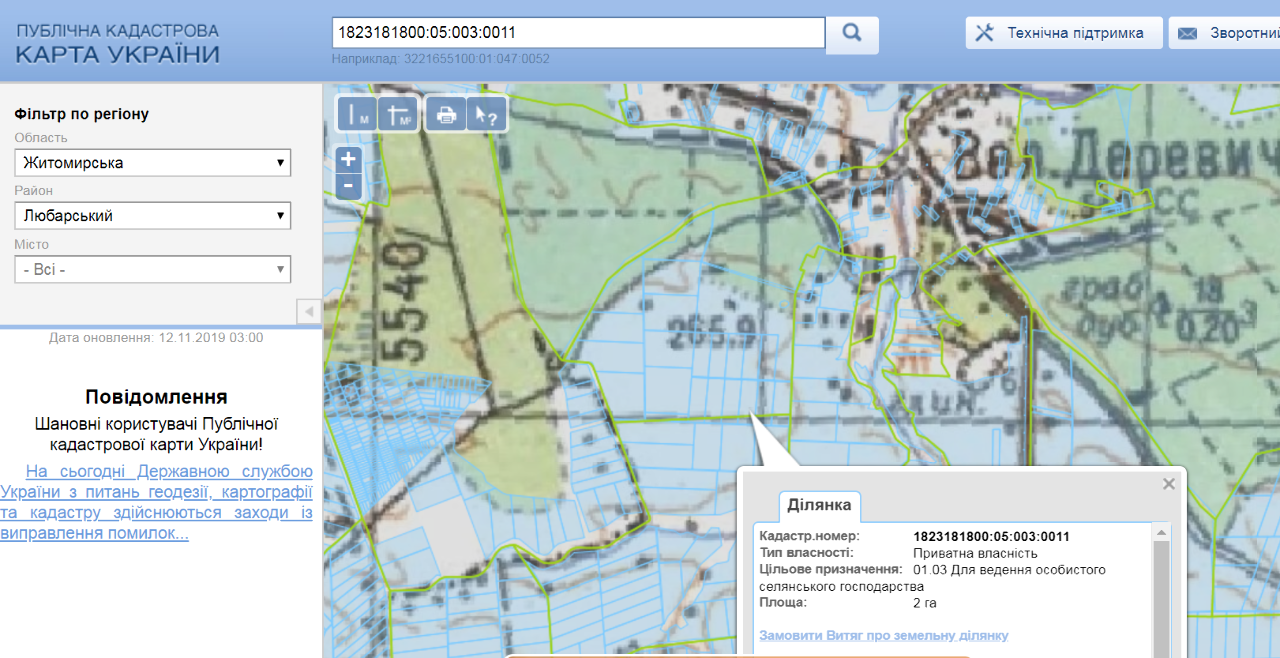Image resolution: width=1280 pixels, height=658 pixels.
Task: Select the area measurement tool
Action: pyautogui.click(x=399, y=115)
